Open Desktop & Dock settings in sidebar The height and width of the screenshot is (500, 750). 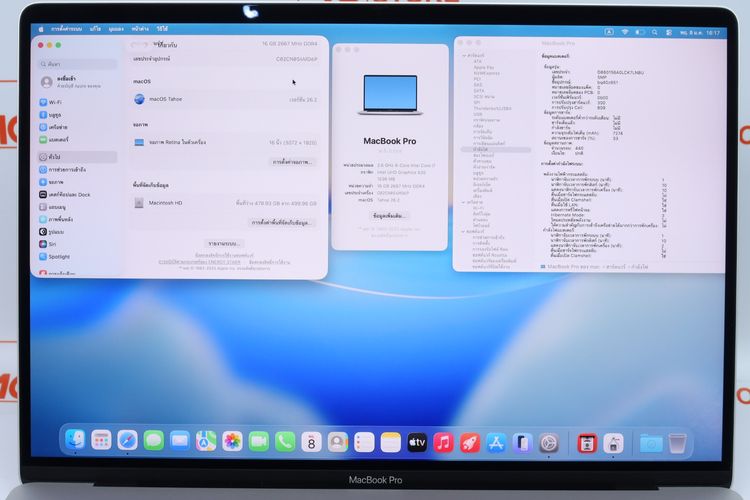(x=77, y=195)
